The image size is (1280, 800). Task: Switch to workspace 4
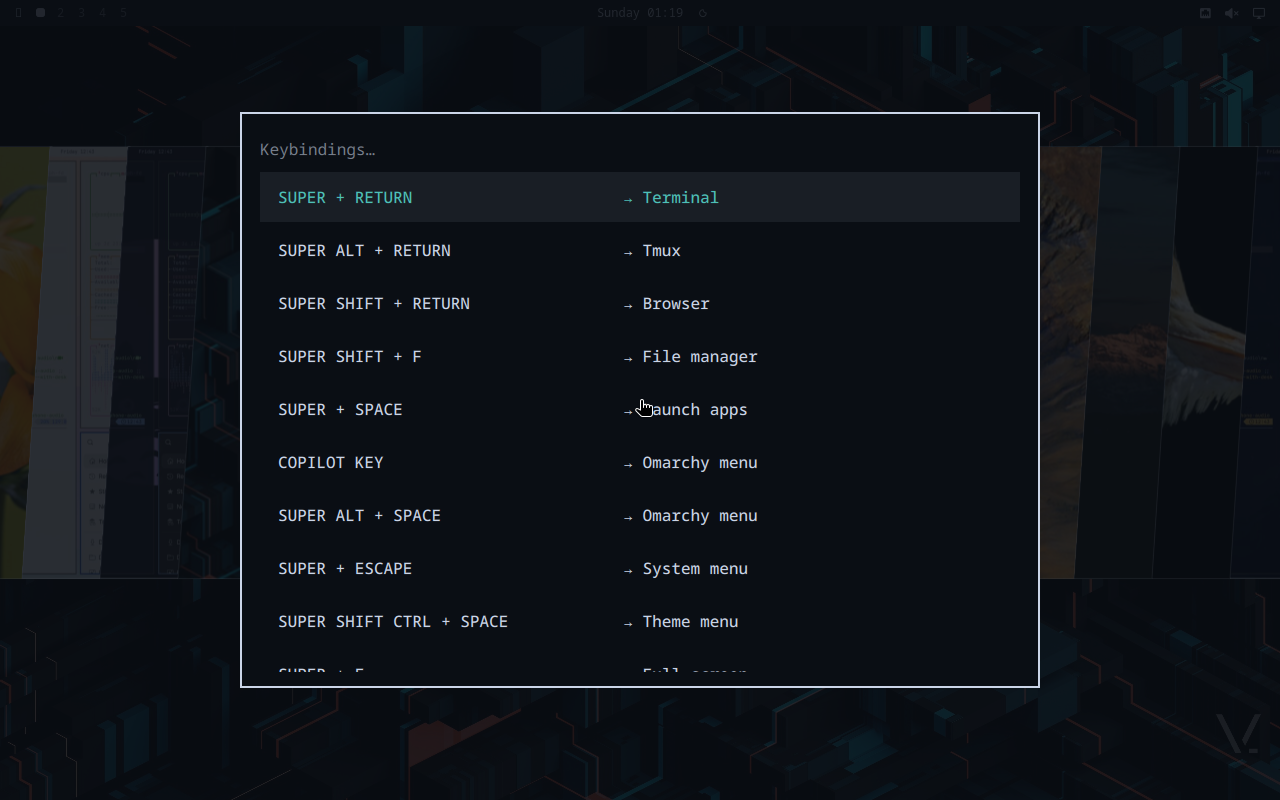[x=102, y=13]
